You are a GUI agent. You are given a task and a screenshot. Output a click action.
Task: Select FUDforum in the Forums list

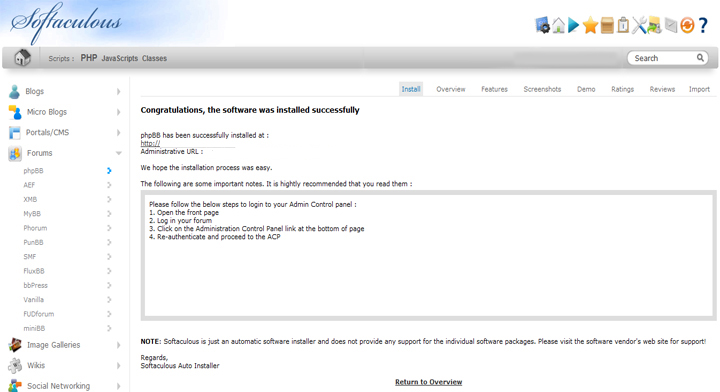[39, 314]
